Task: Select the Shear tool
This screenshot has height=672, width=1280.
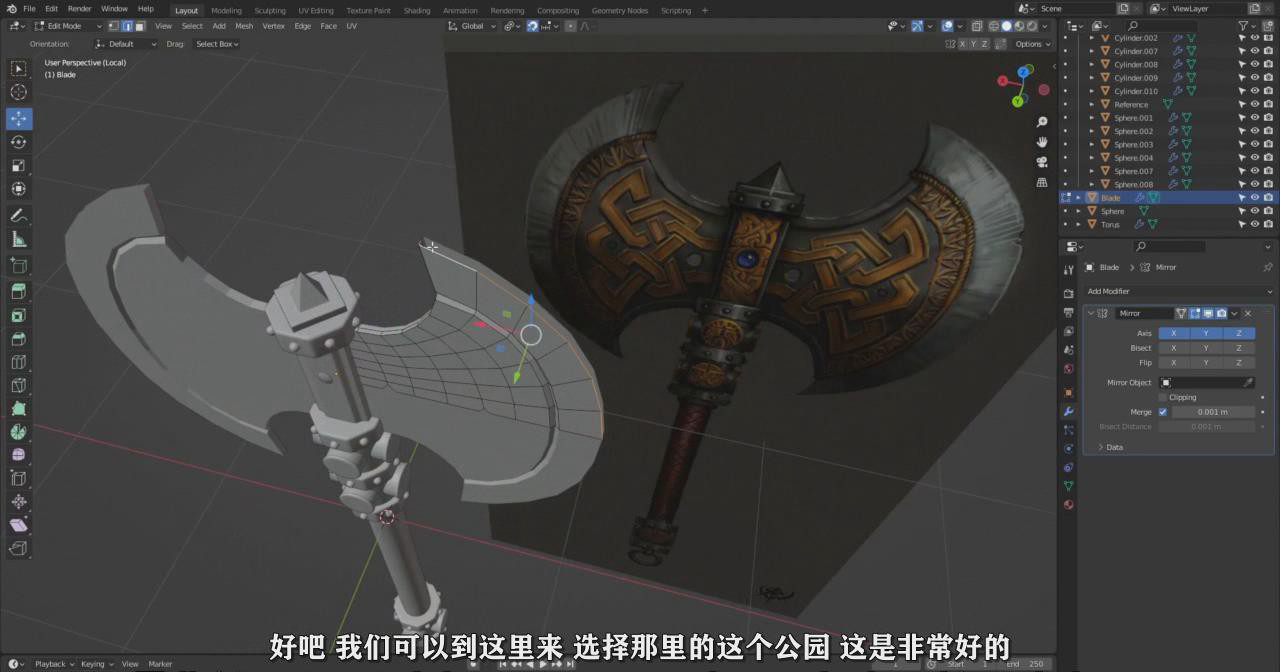Action: tap(19, 525)
